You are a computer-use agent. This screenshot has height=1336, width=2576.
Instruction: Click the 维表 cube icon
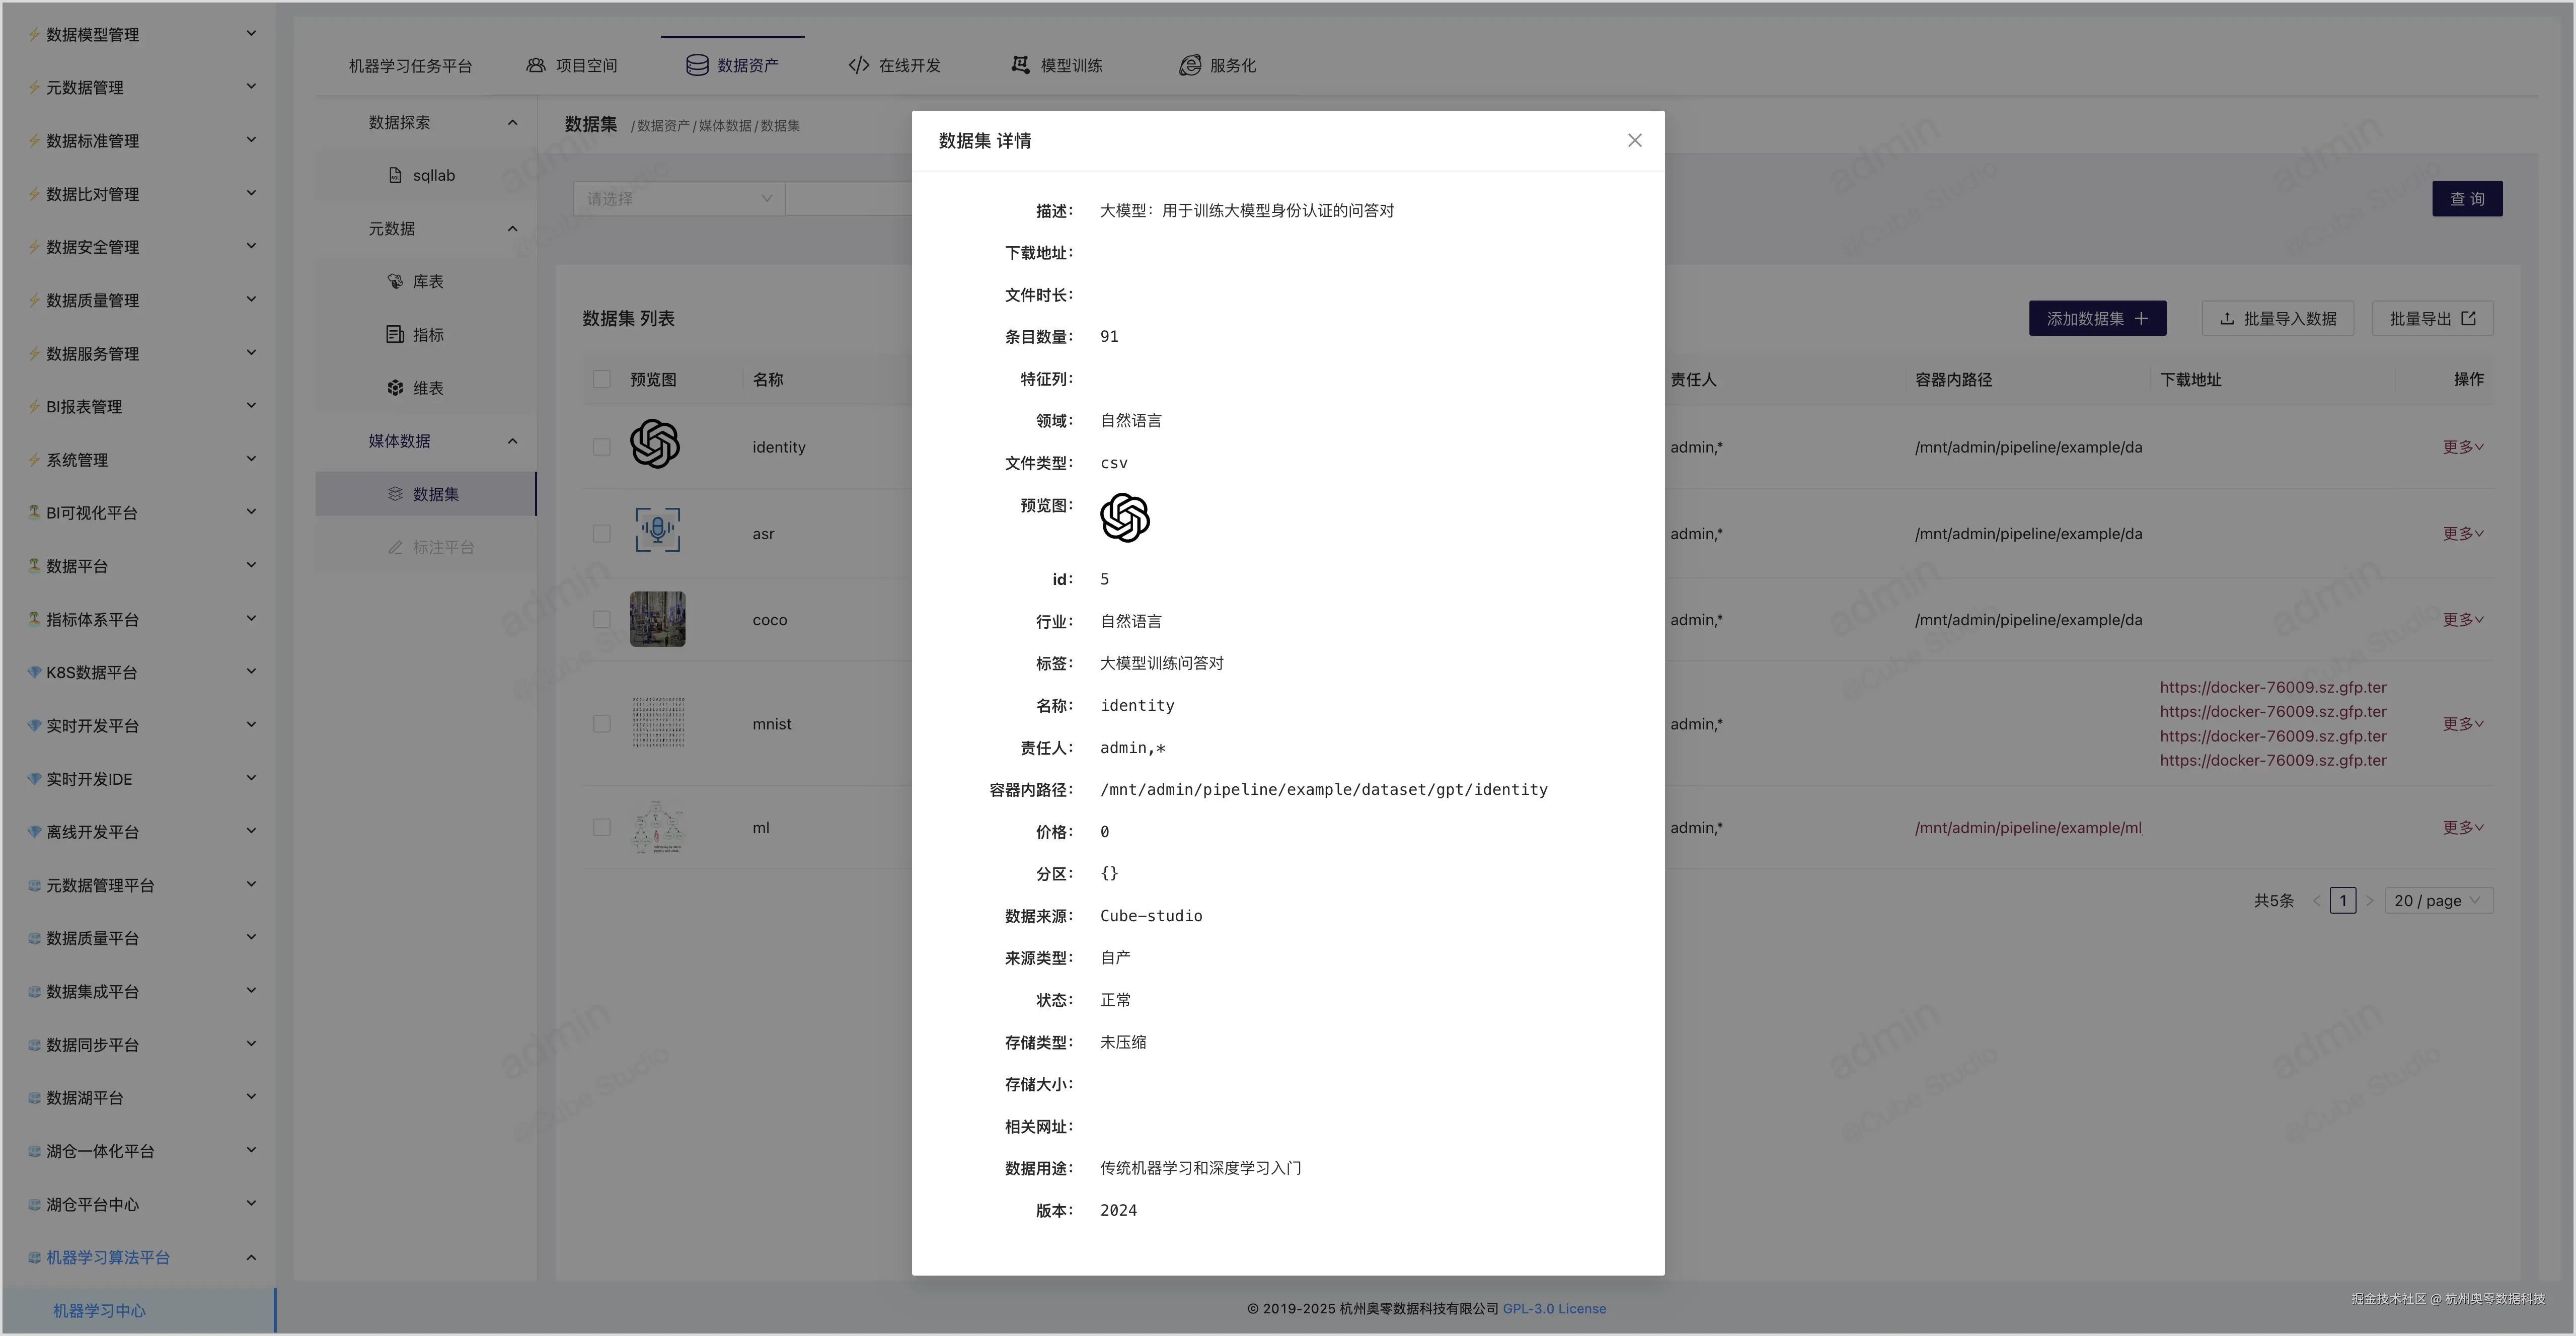click(395, 388)
